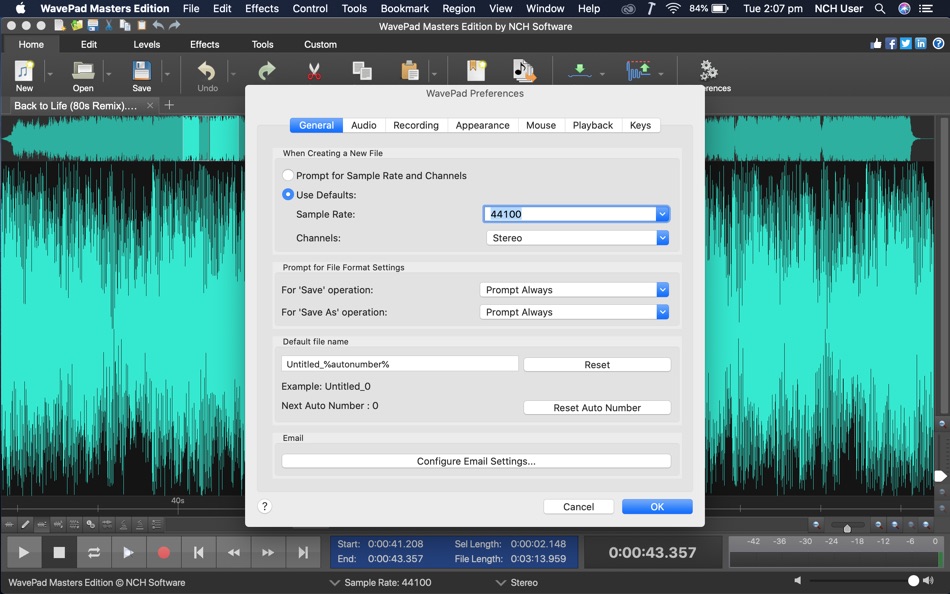Viewport: 950px width, 594px height.
Task: Click the Reset default file name button
Action: tap(597, 364)
